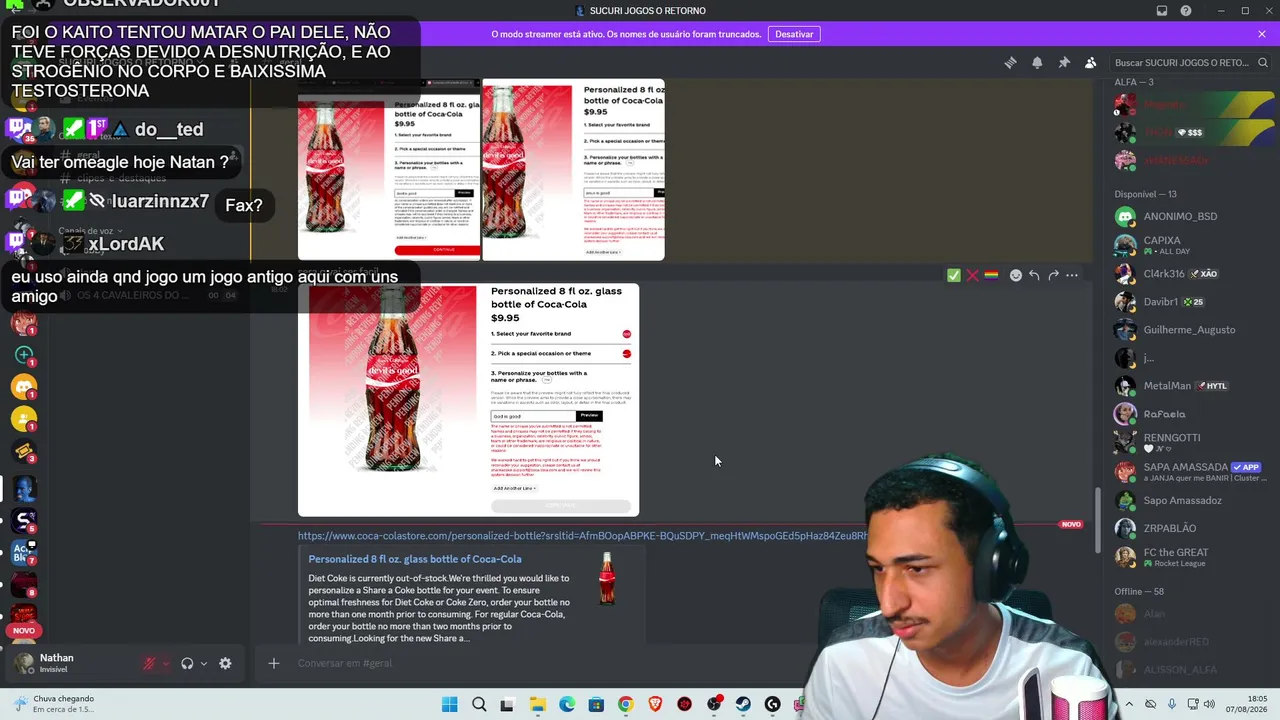Open Brave browser from taskbar
This screenshot has width=1280, height=720.
point(655,704)
